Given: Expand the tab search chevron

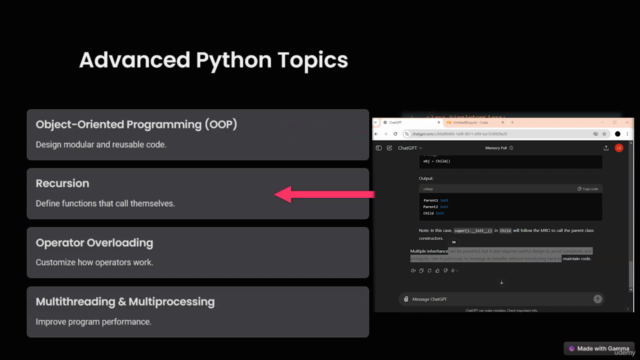Looking at the screenshot, I should [376, 122].
